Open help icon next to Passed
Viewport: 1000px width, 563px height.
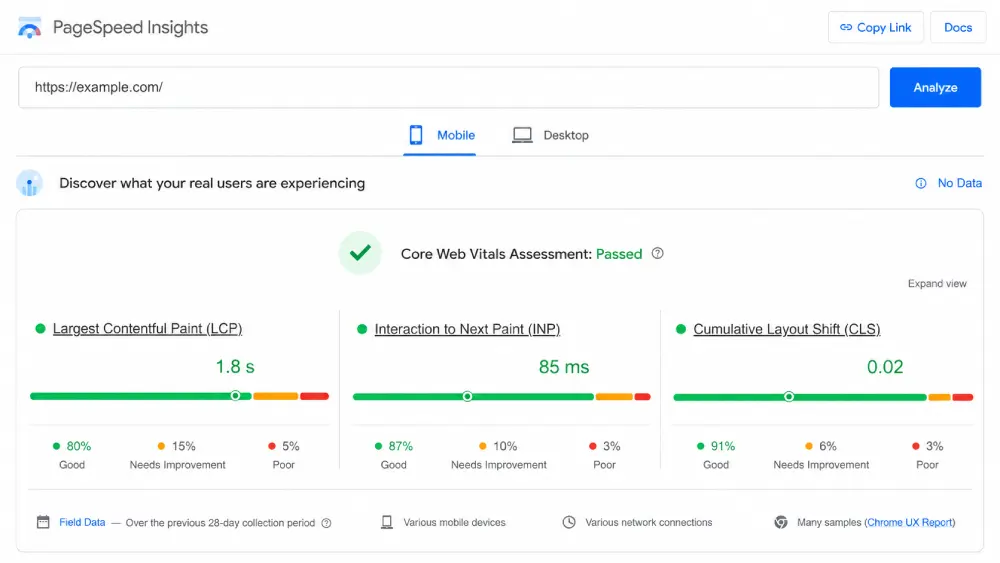(658, 253)
